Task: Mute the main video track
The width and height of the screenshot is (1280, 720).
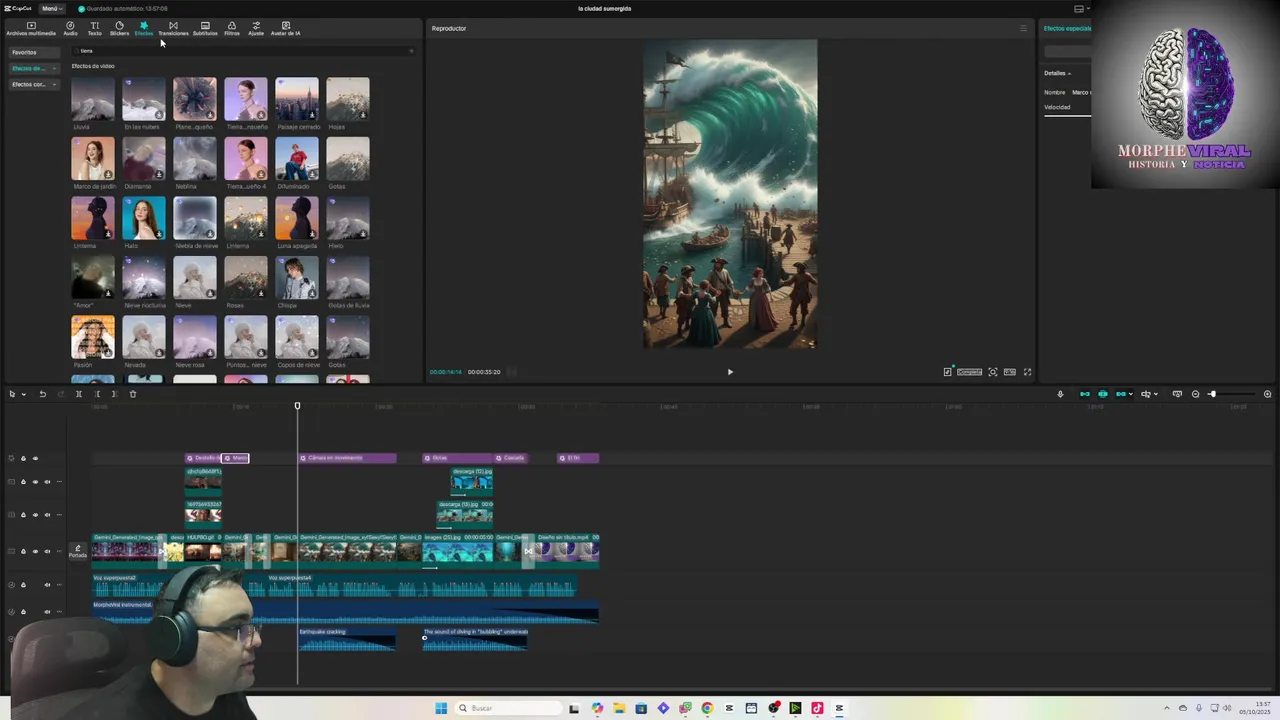Action: point(47,551)
